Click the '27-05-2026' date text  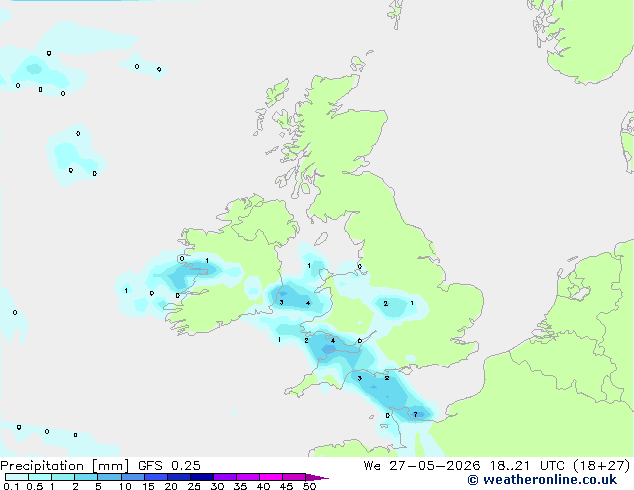point(435,466)
